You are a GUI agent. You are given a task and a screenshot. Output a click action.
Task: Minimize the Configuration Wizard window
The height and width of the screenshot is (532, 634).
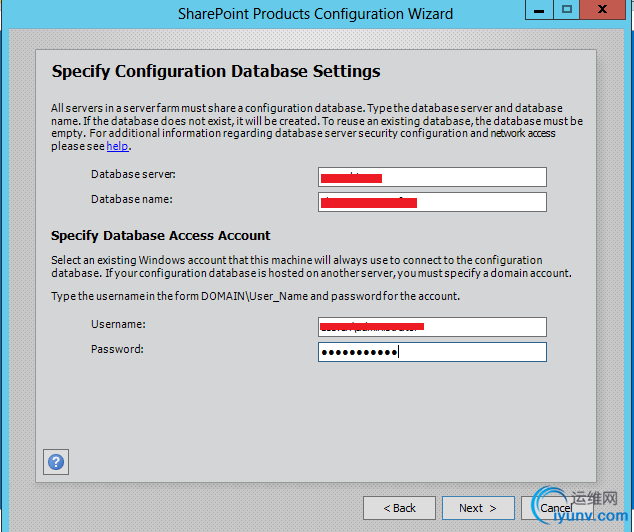[x=539, y=9]
